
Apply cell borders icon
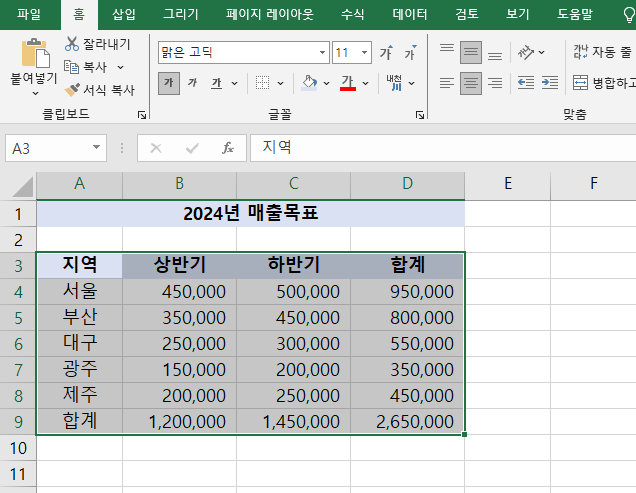click(262, 83)
